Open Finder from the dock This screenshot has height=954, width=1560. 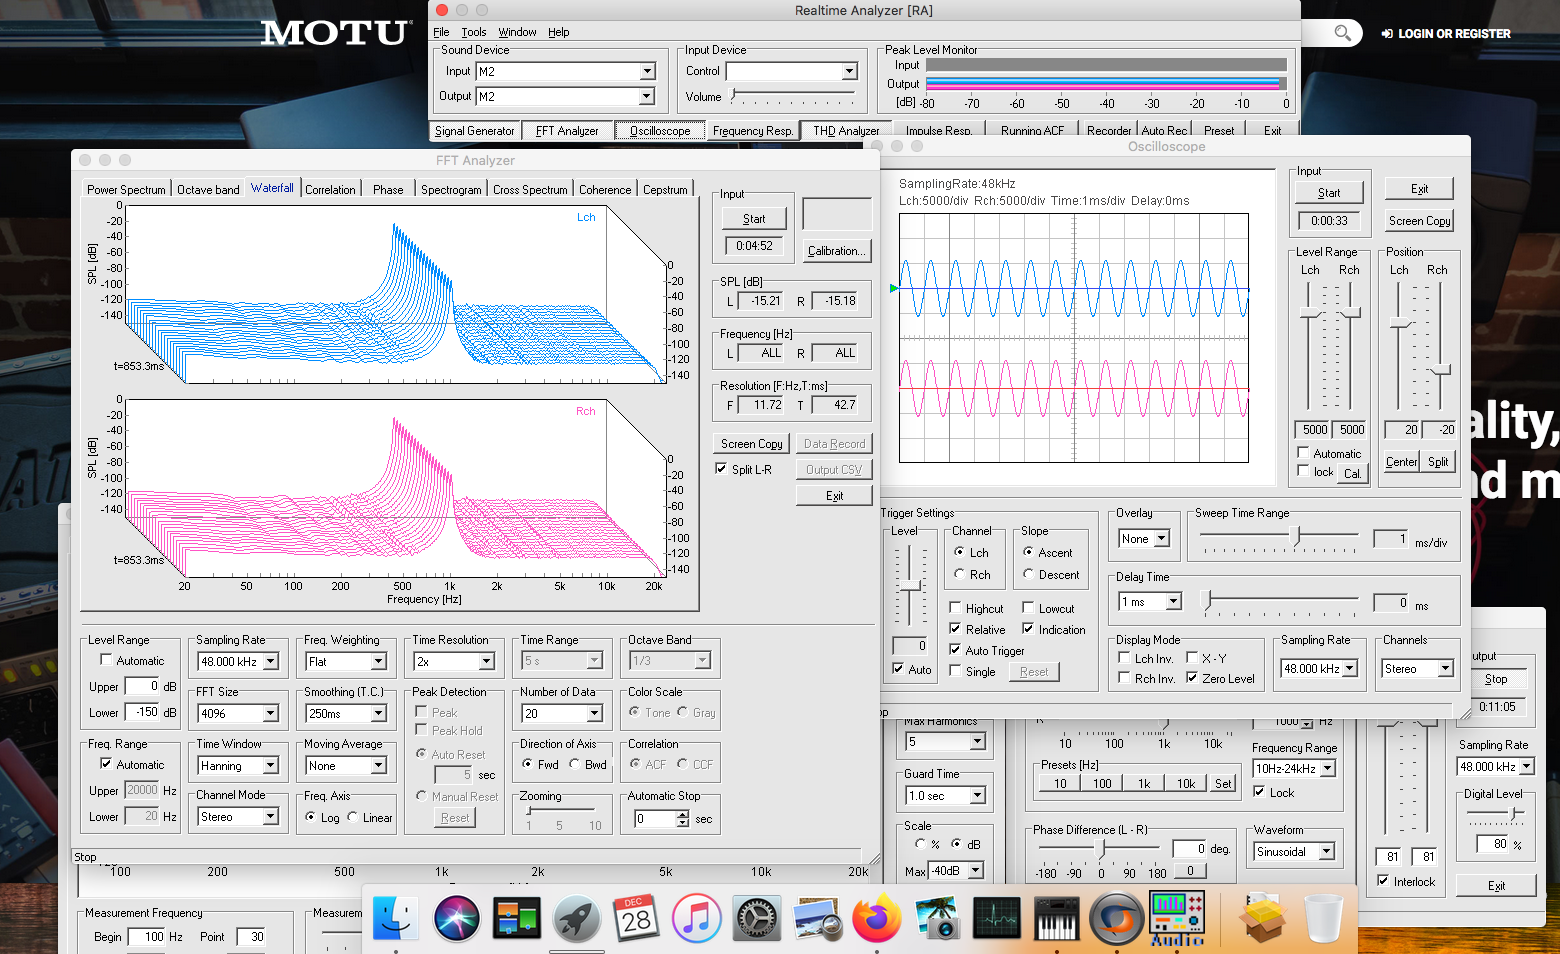click(396, 918)
